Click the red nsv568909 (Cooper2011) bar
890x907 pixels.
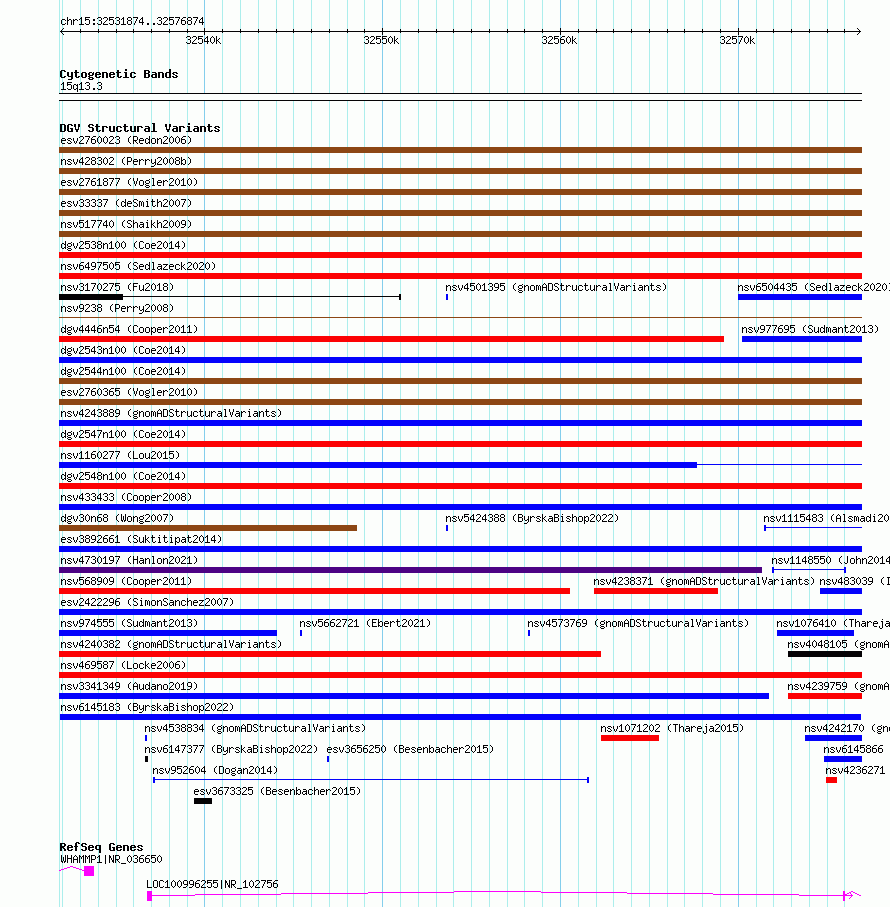point(315,591)
